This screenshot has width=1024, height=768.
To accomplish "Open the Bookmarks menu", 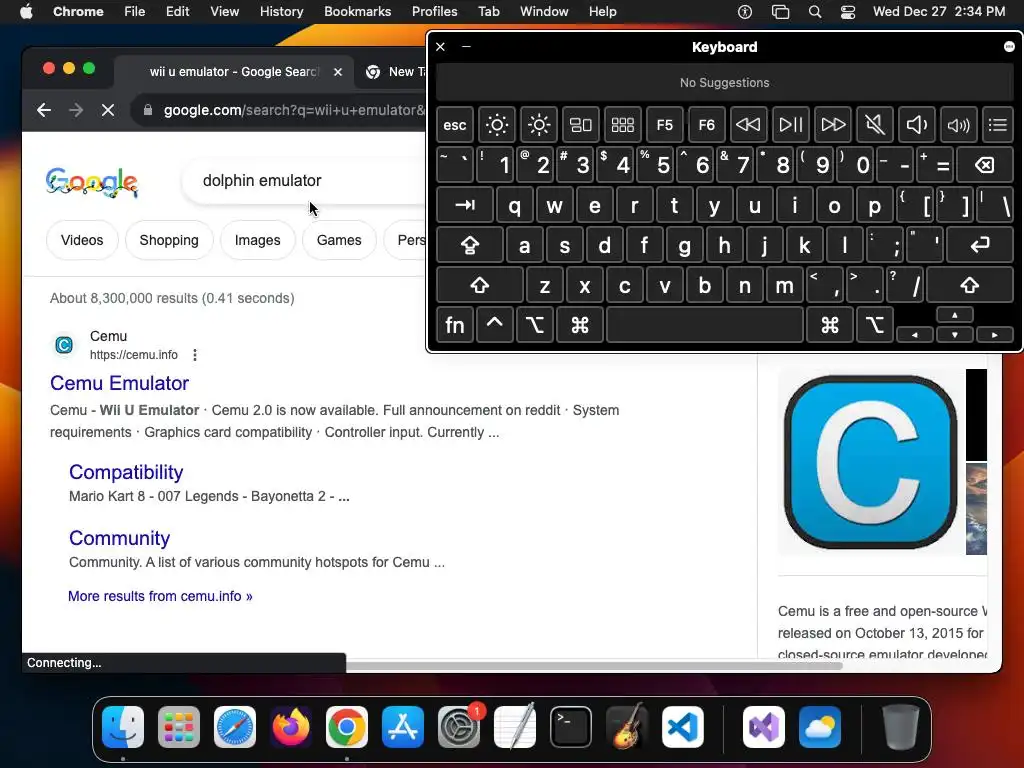I will pyautogui.click(x=358, y=12).
